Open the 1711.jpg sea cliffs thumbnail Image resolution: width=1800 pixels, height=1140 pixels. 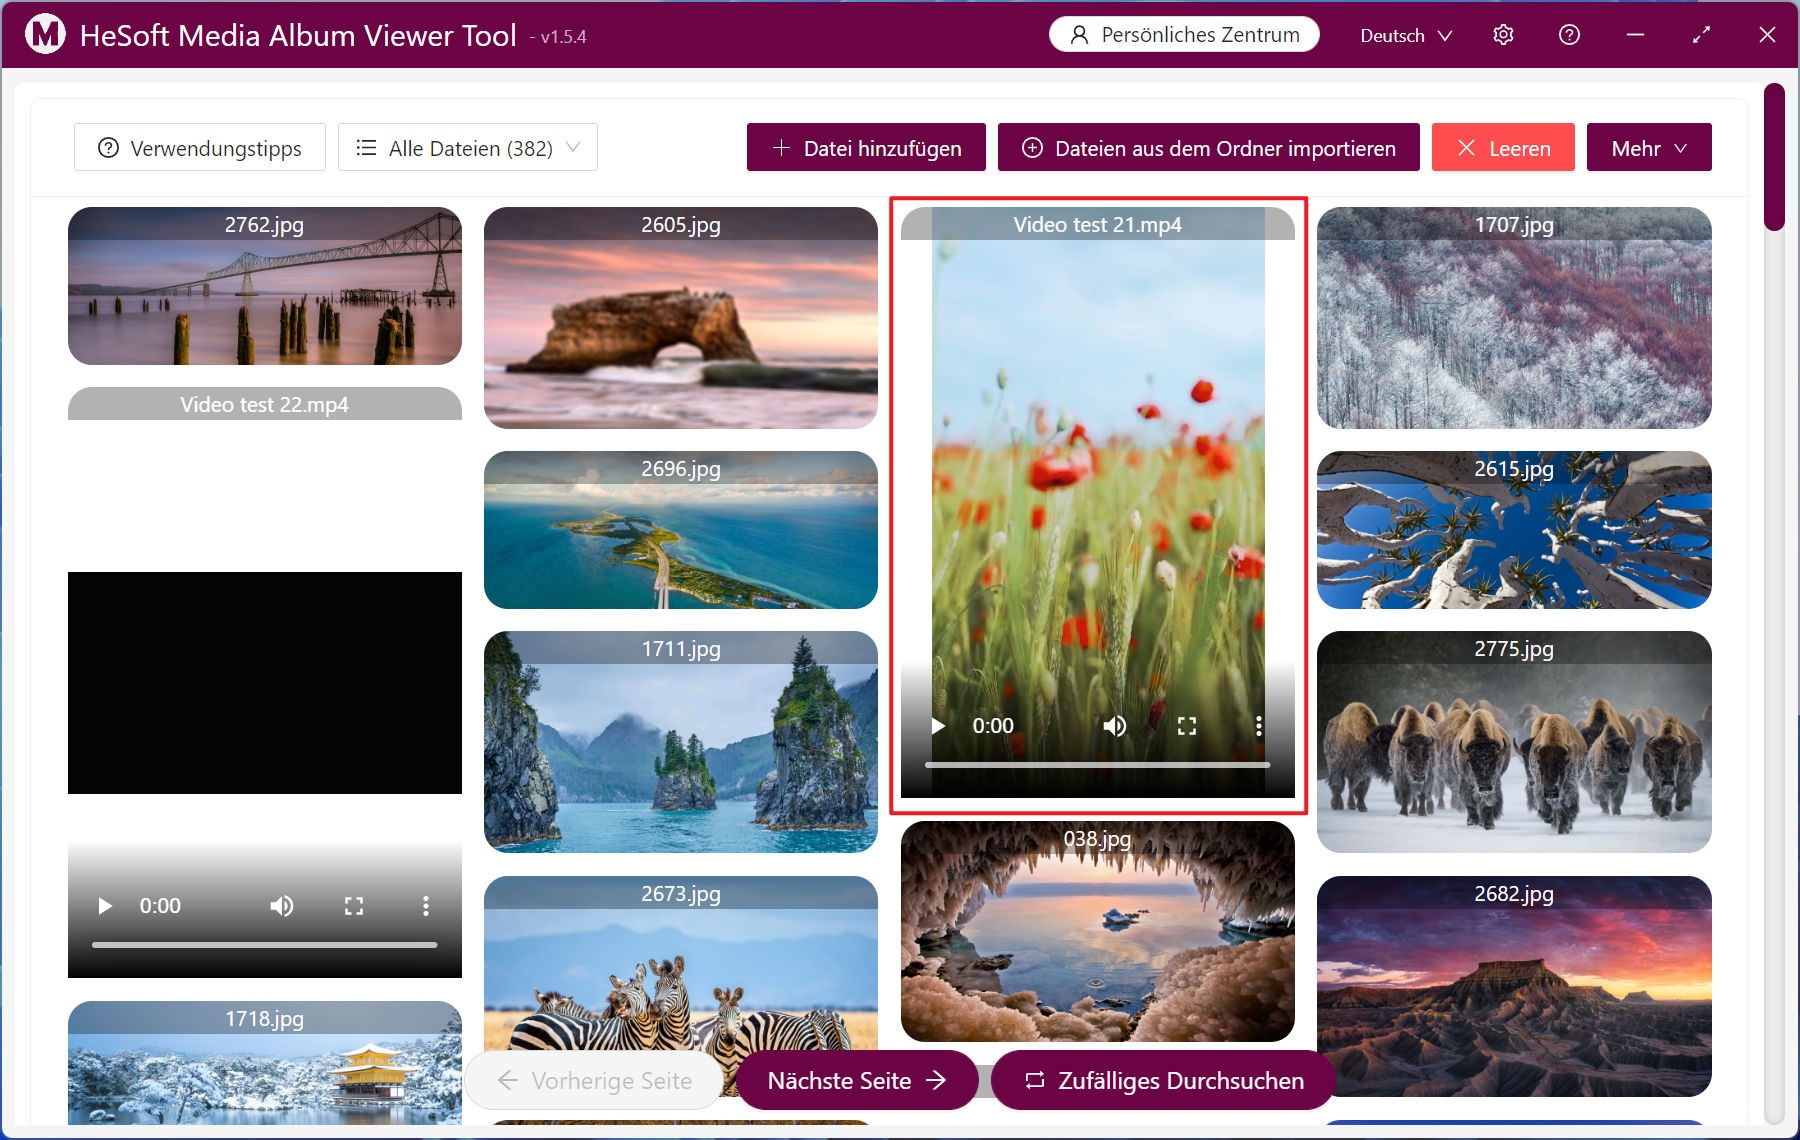681,742
